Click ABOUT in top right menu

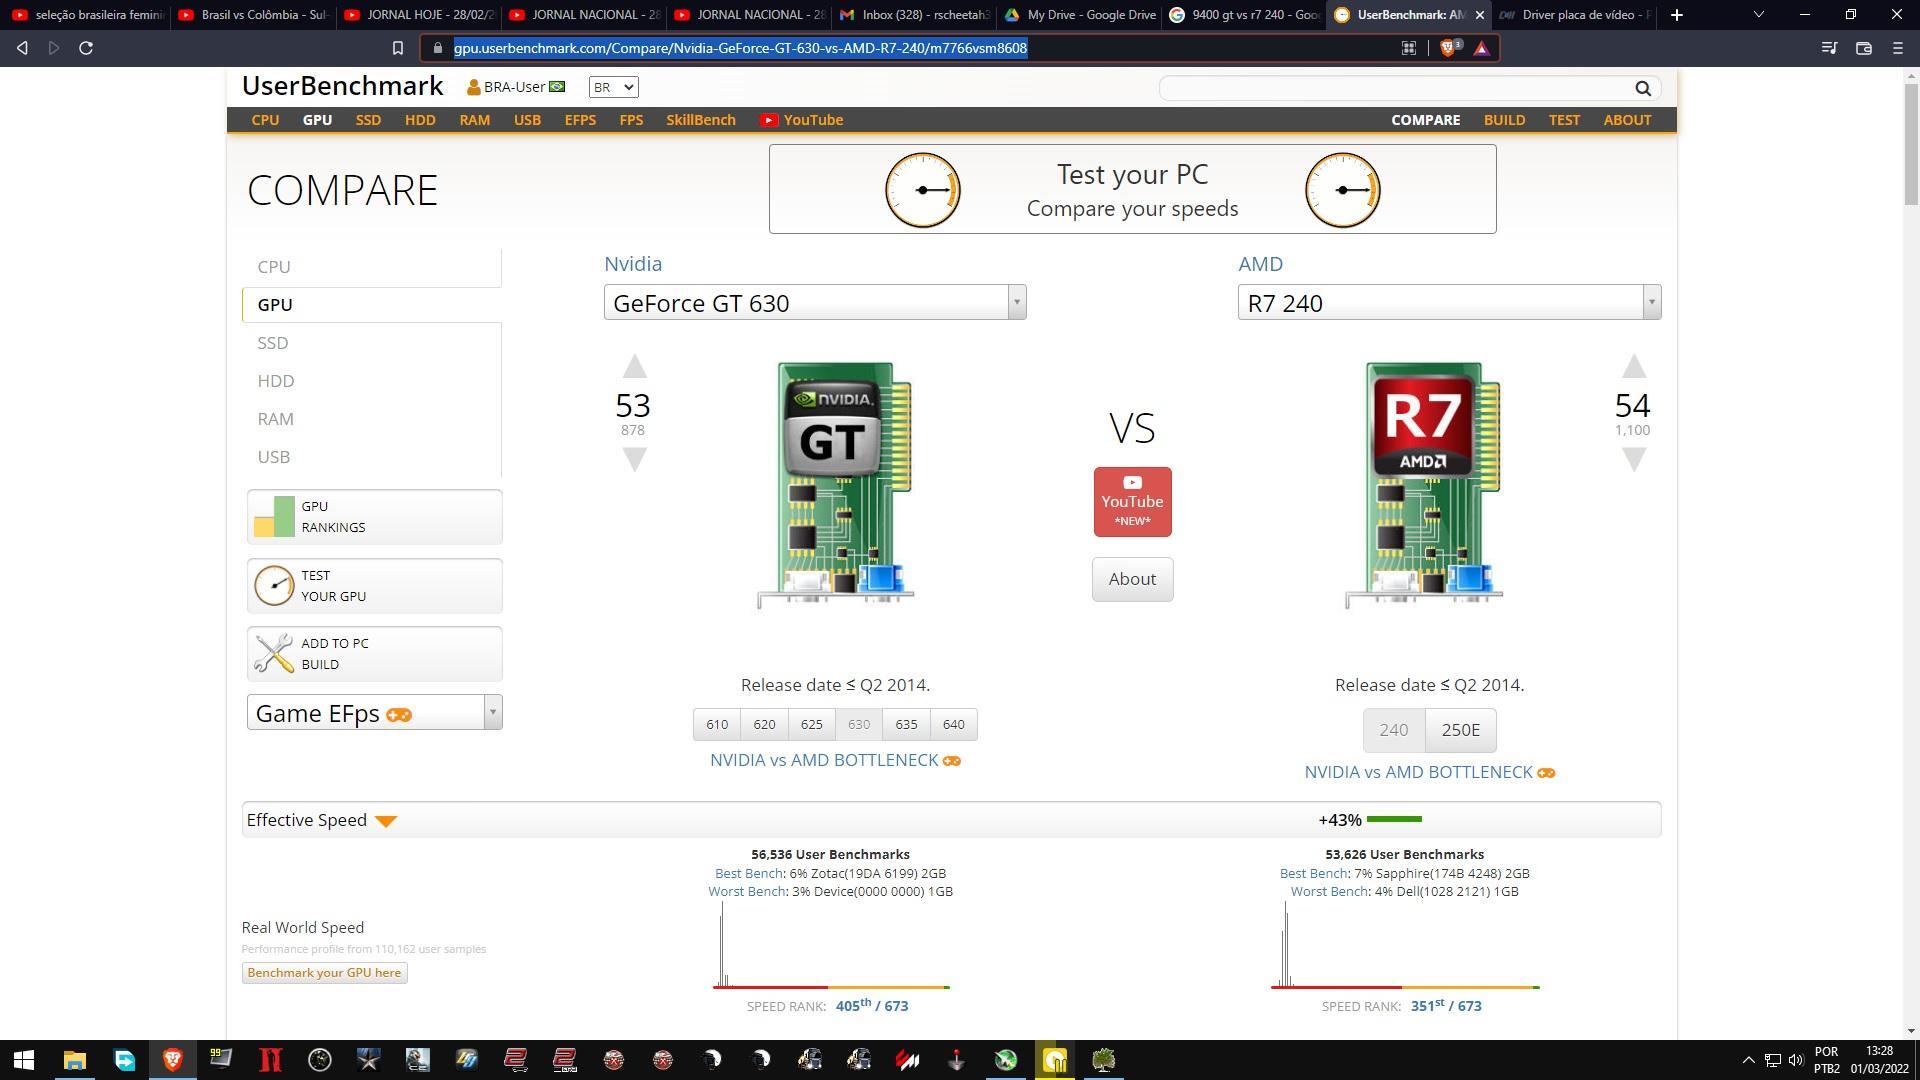[x=1627, y=120]
